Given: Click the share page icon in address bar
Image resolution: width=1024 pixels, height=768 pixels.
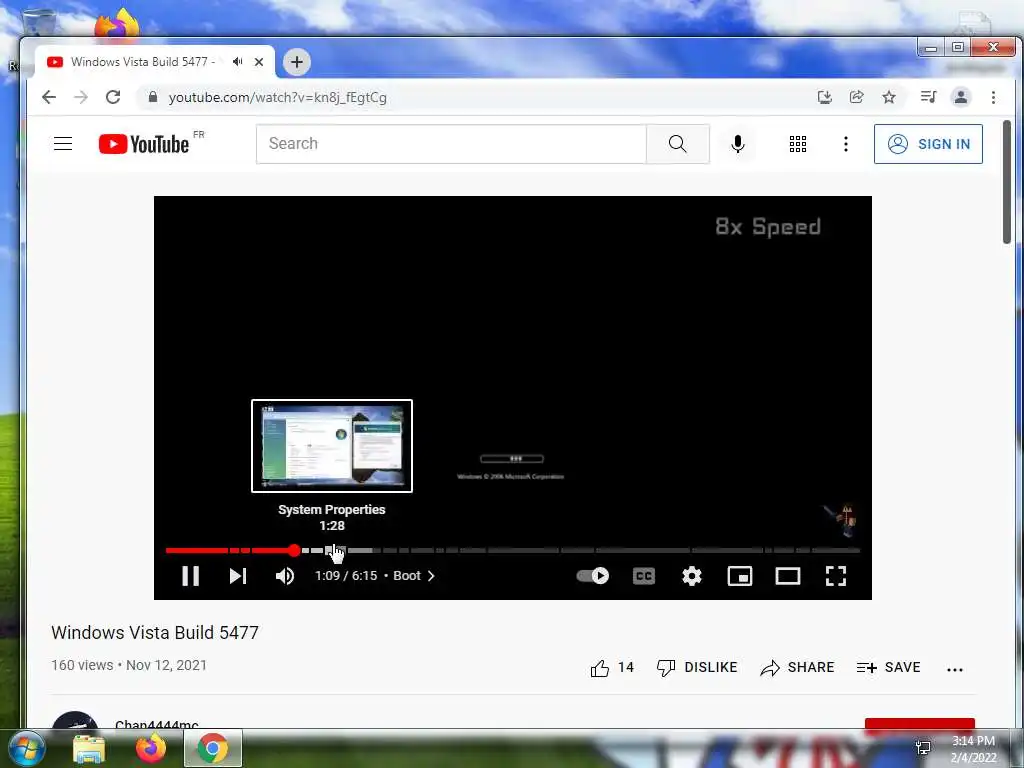Looking at the screenshot, I should [x=856, y=97].
